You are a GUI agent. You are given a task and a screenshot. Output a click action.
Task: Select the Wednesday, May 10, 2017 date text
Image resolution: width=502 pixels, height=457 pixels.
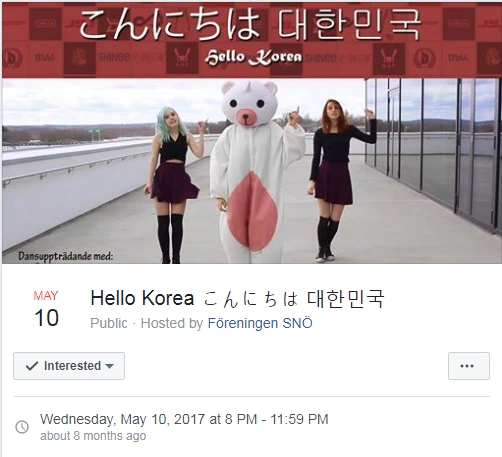[122, 419]
